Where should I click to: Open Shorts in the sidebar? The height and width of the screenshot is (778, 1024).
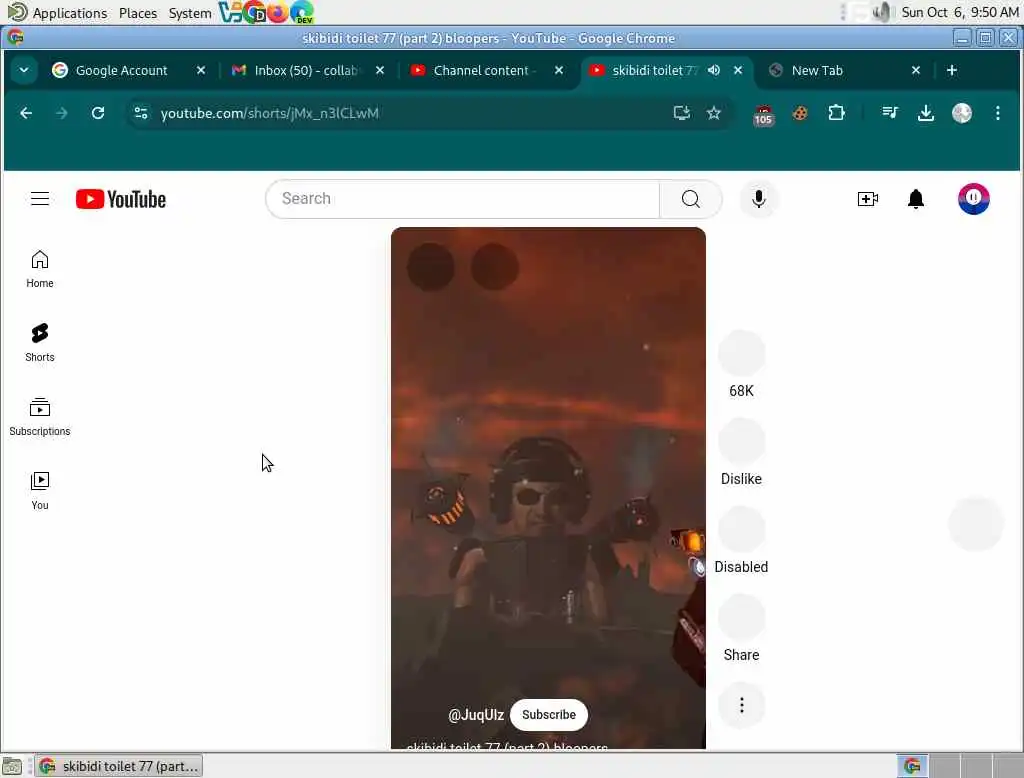40,342
